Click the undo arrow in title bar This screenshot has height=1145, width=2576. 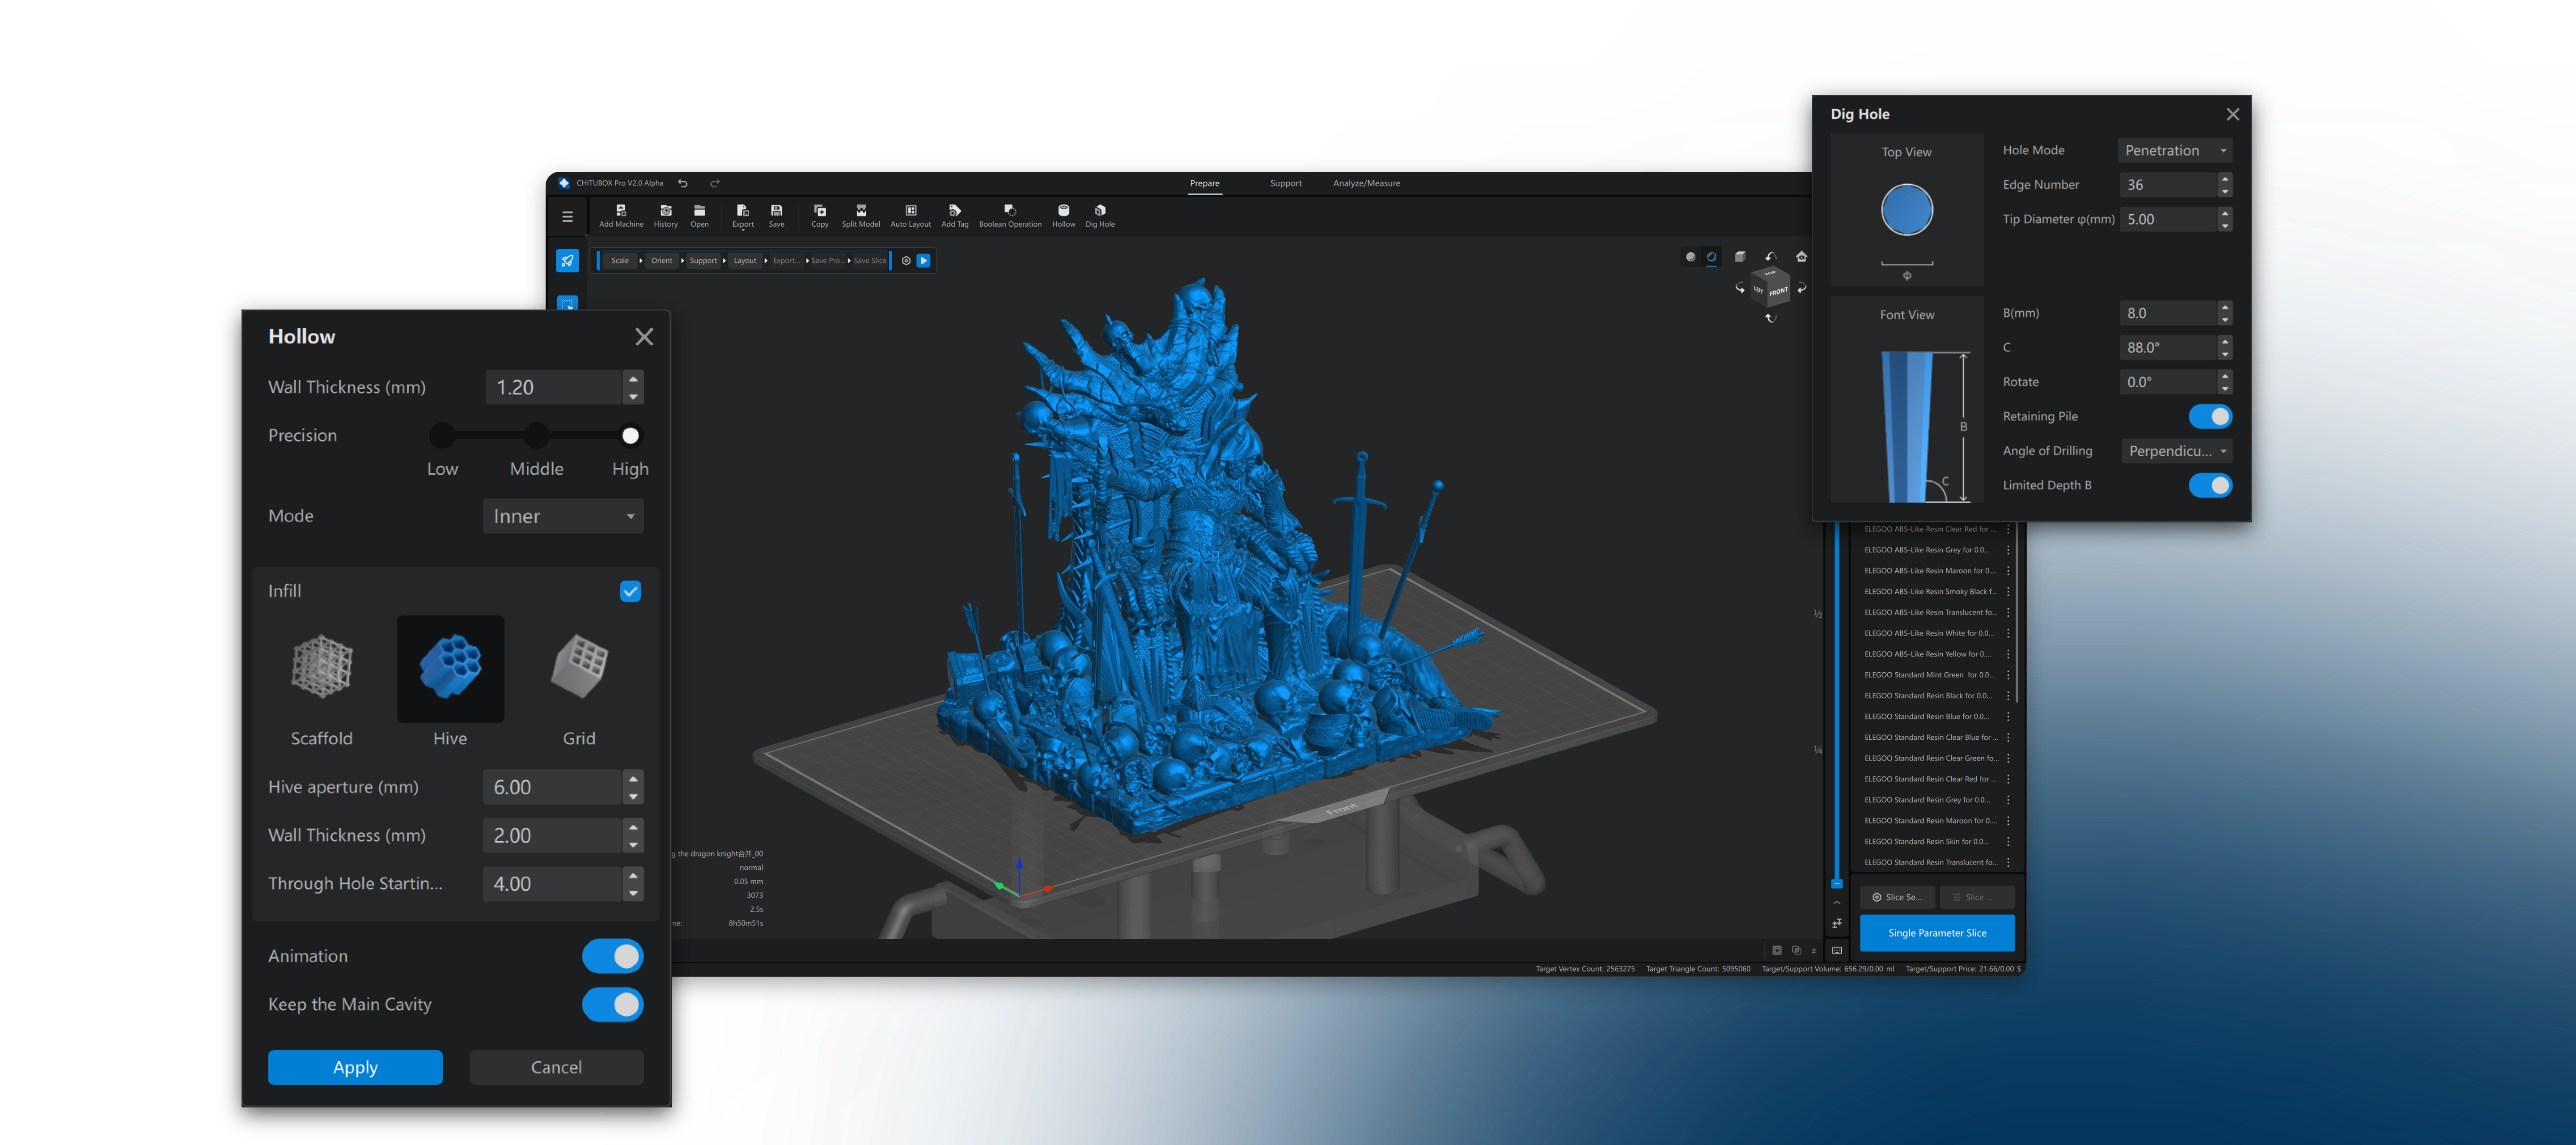point(683,183)
